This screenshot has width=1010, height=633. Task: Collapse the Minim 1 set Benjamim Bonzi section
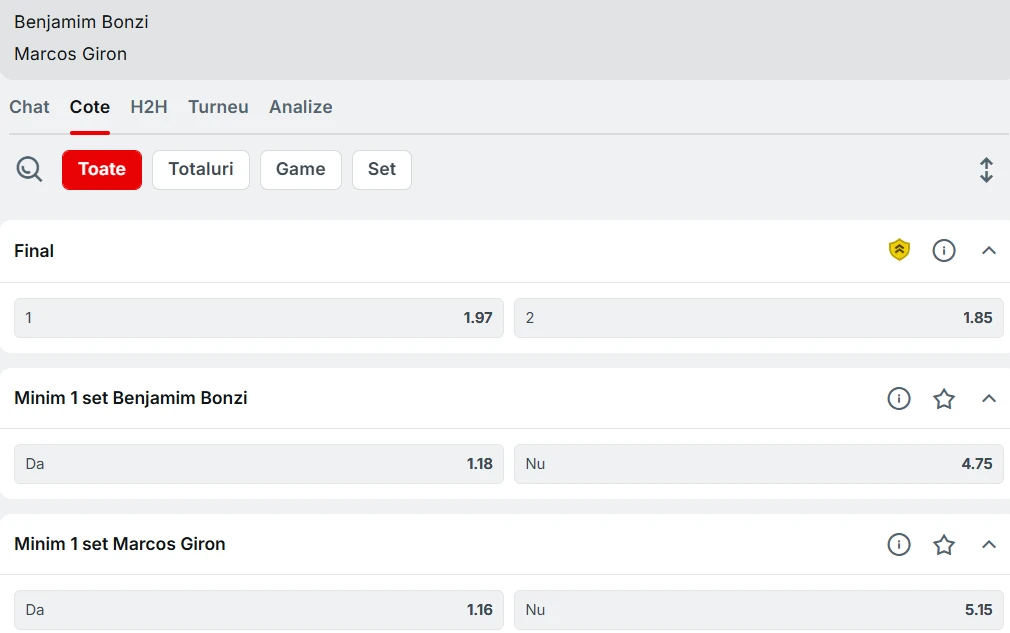coord(989,399)
